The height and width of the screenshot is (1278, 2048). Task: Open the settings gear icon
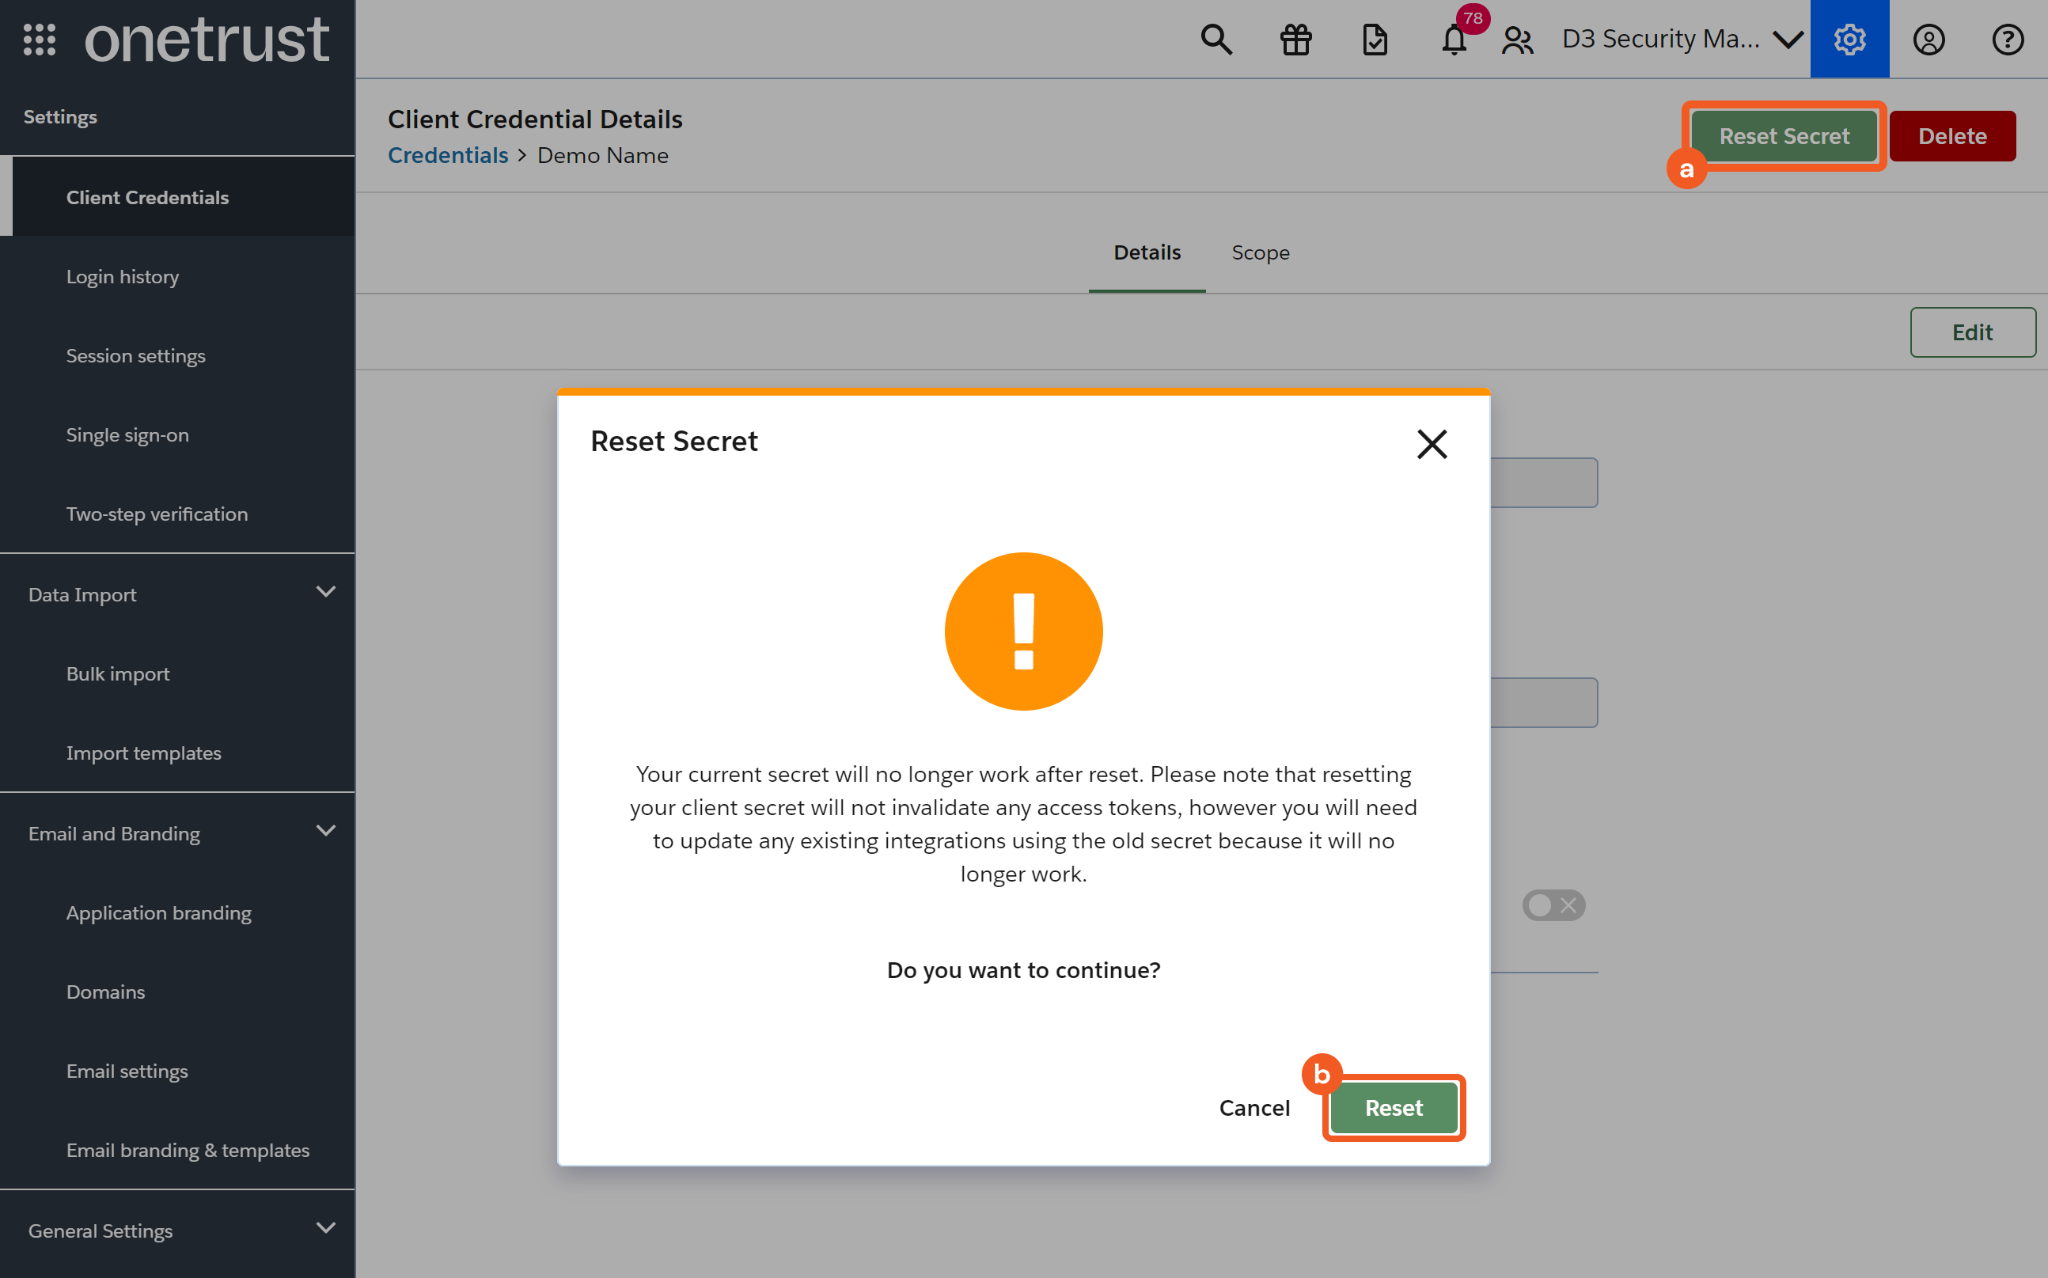pyautogui.click(x=1849, y=40)
